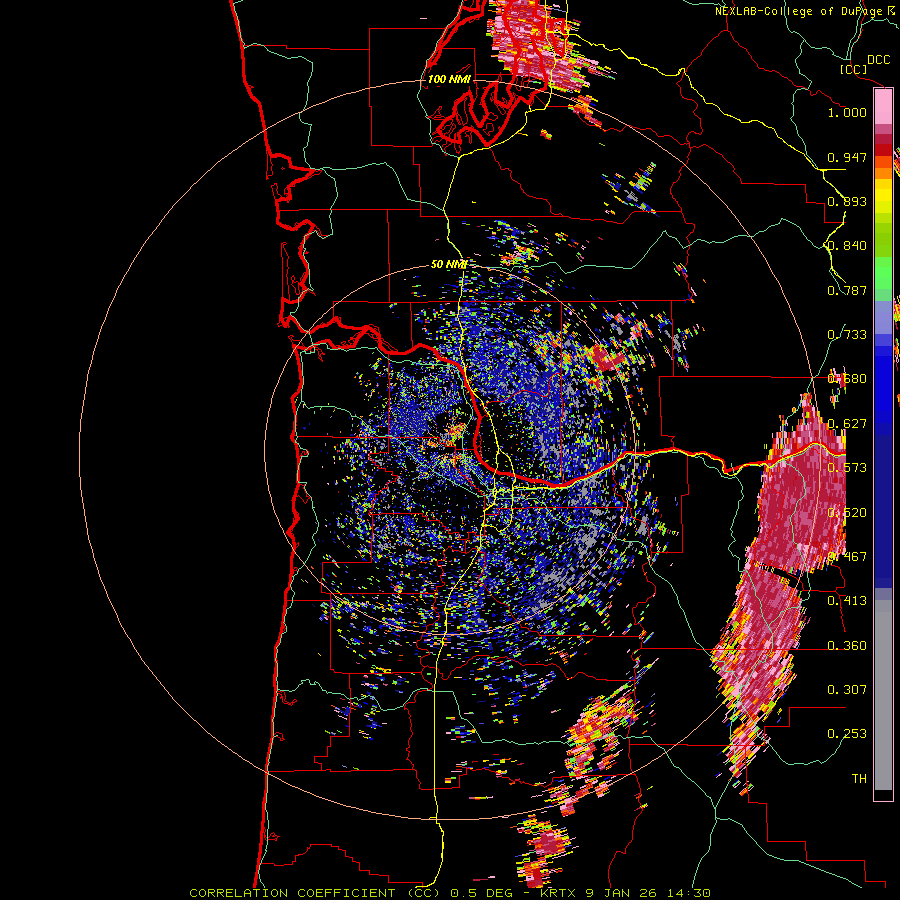Select the 0.573 color scale value

click(847, 468)
